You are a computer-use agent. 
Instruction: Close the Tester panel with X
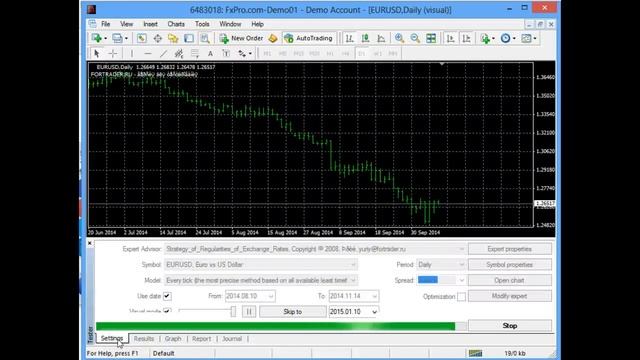(90, 243)
